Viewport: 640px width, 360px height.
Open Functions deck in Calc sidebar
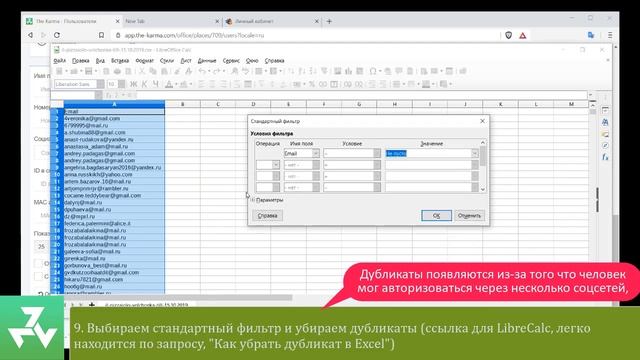tap(605, 157)
